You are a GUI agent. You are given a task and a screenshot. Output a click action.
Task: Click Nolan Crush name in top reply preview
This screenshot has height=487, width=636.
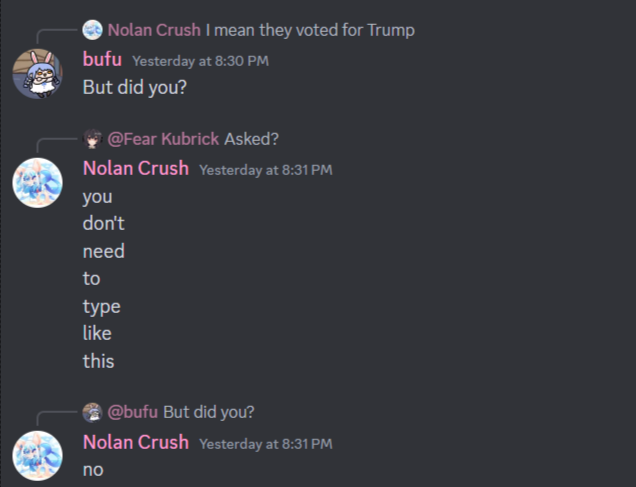tap(154, 30)
